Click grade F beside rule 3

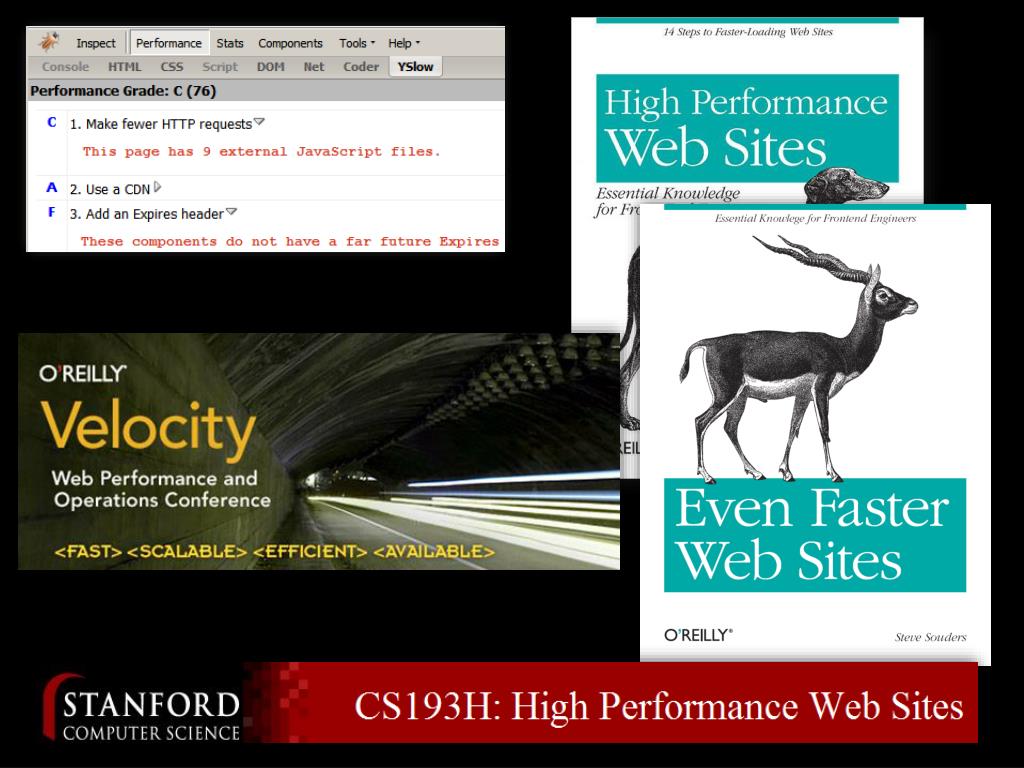[52, 212]
